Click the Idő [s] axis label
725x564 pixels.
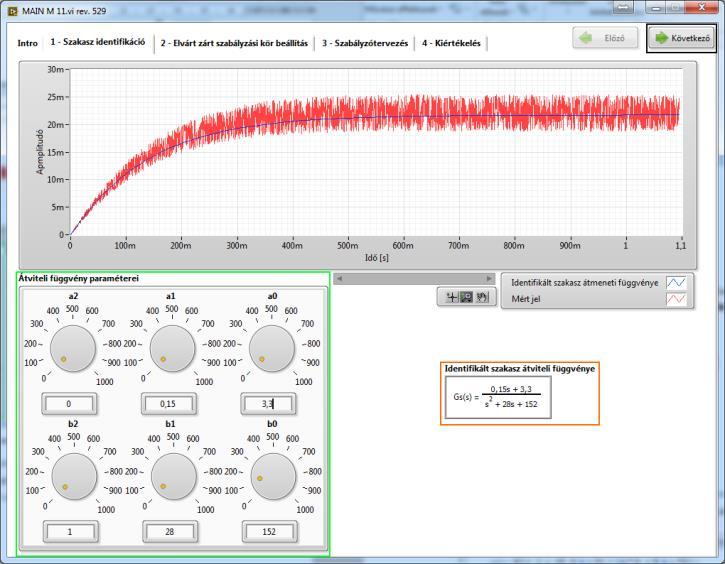pyautogui.click(x=376, y=257)
